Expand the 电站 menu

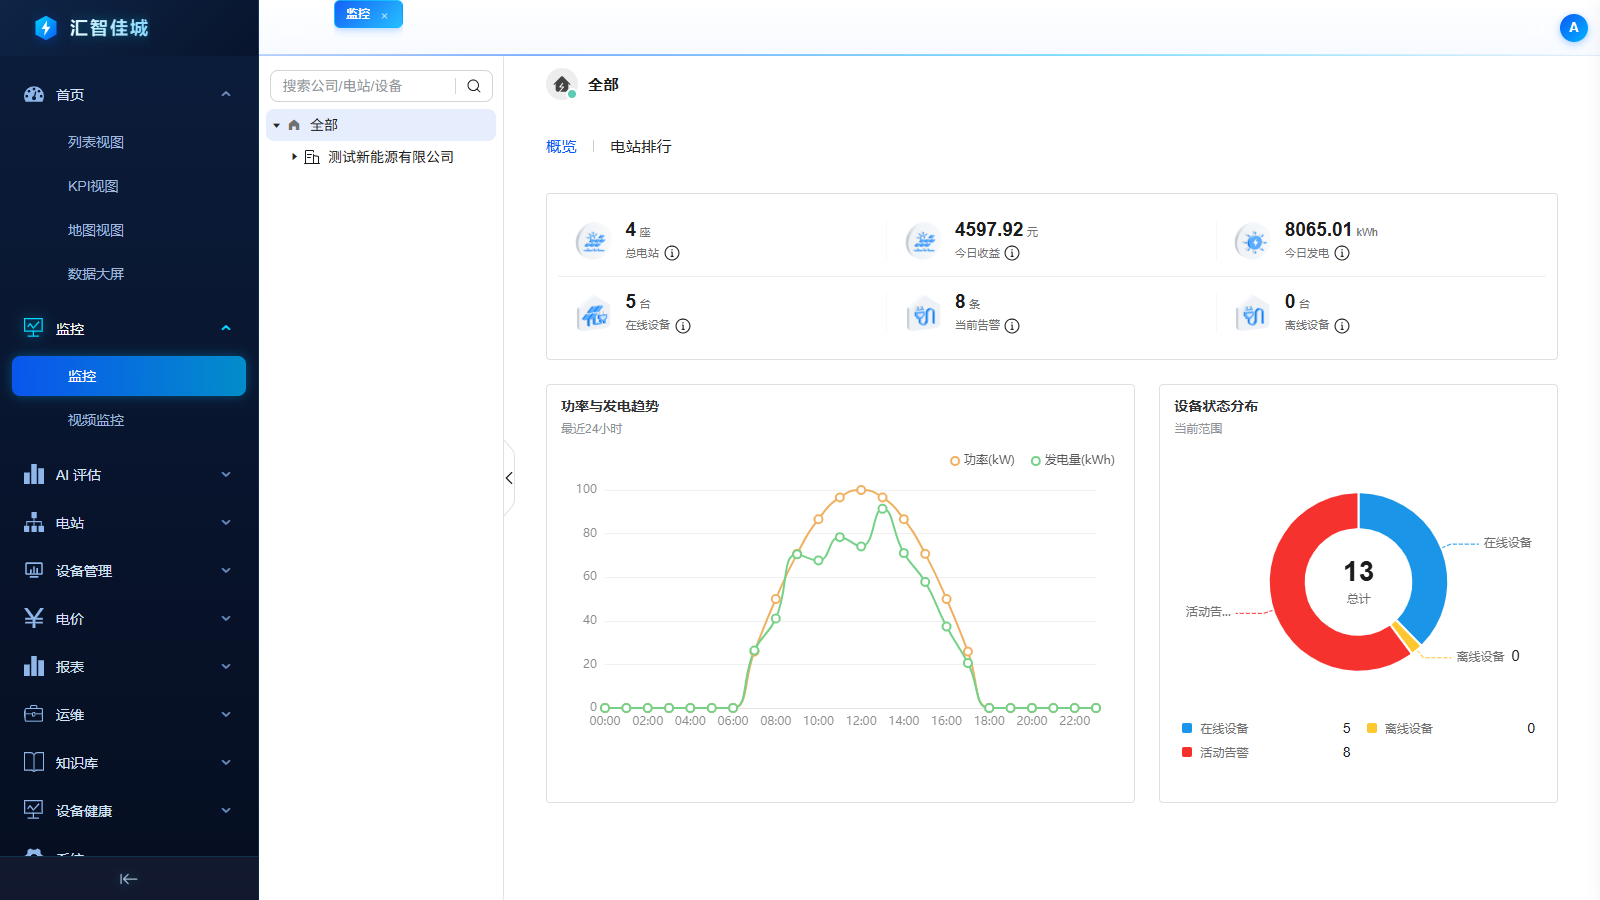[129, 523]
